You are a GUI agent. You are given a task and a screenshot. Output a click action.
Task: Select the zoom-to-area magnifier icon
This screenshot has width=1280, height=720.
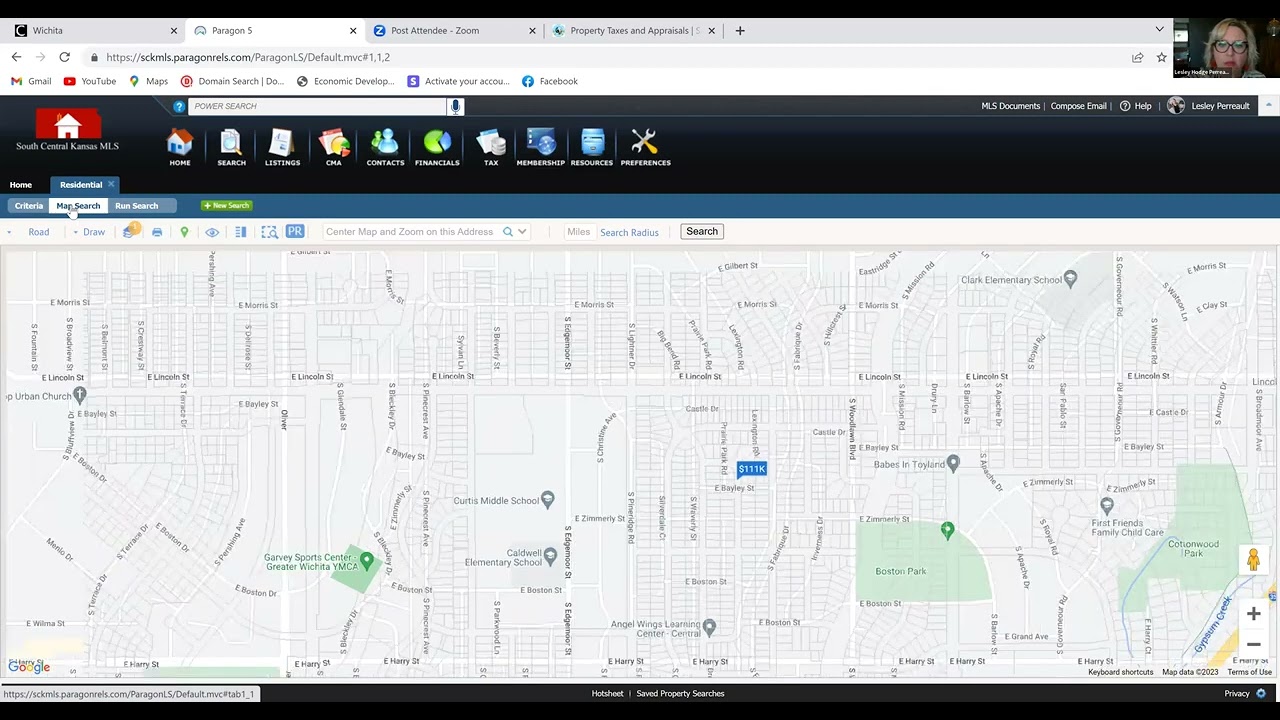(269, 232)
